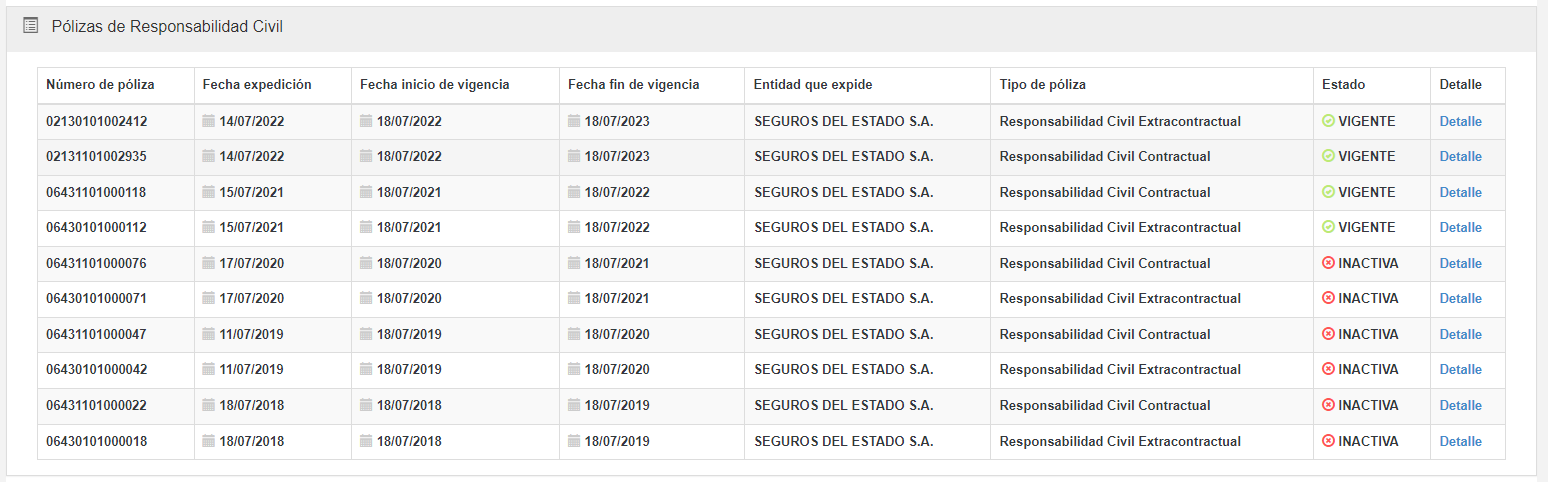Click green VIGENTE icon for policy 06430101000112

[1328, 227]
